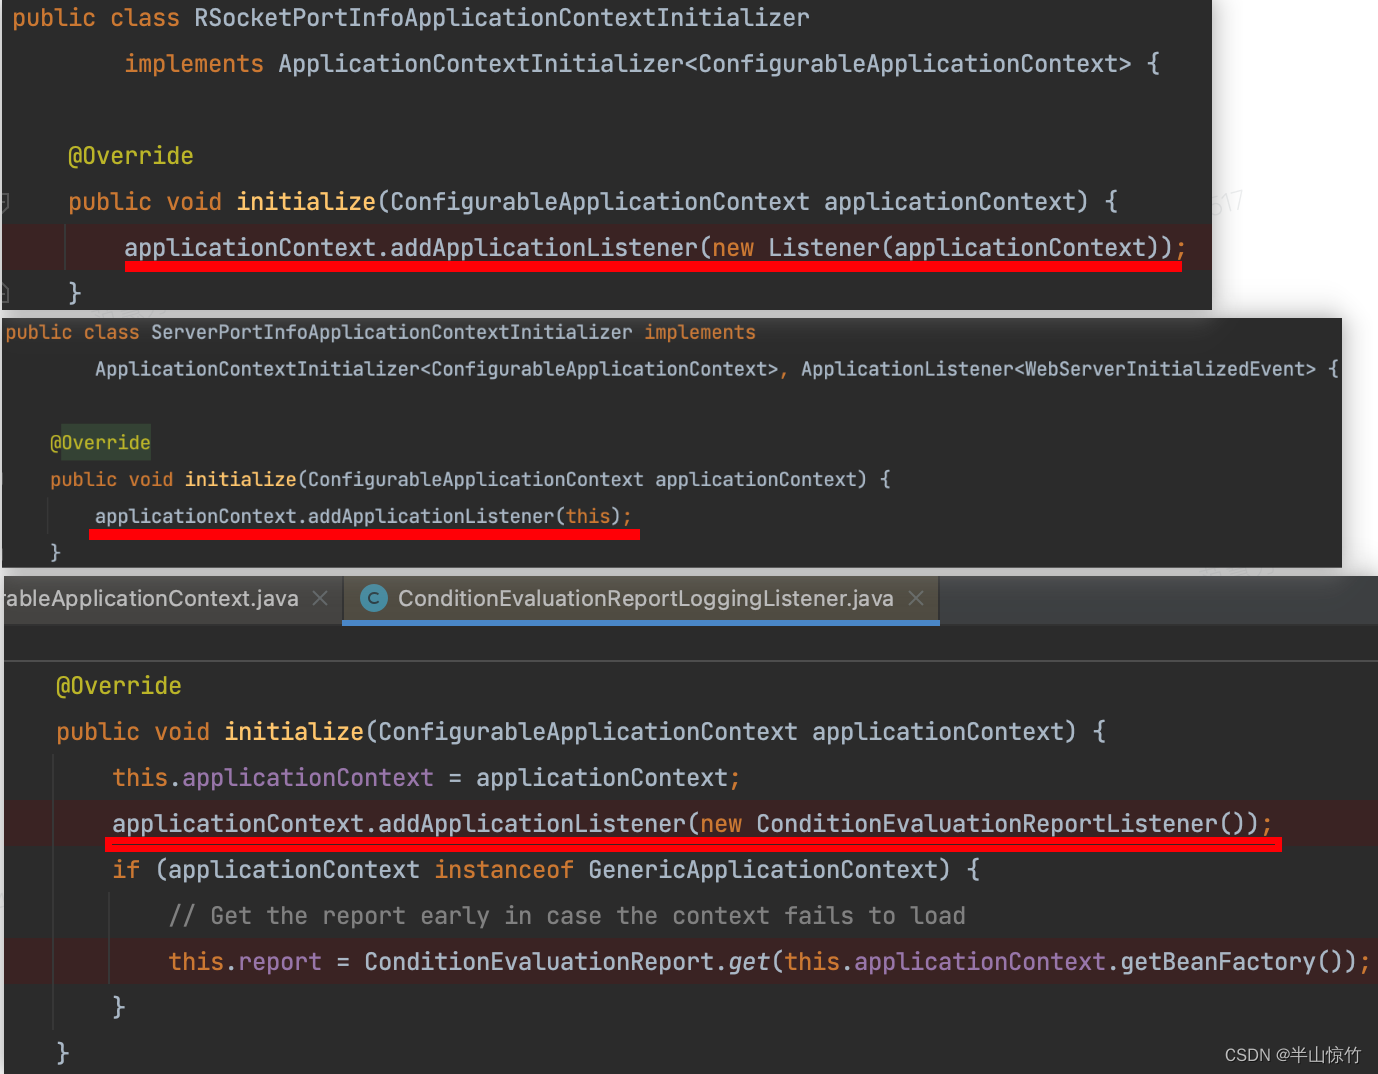The height and width of the screenshot is (1074, 1378).
Task: Click the class icon on the ConditionEvaluationReportLoggingListener tab
Action: coord(374,598)
